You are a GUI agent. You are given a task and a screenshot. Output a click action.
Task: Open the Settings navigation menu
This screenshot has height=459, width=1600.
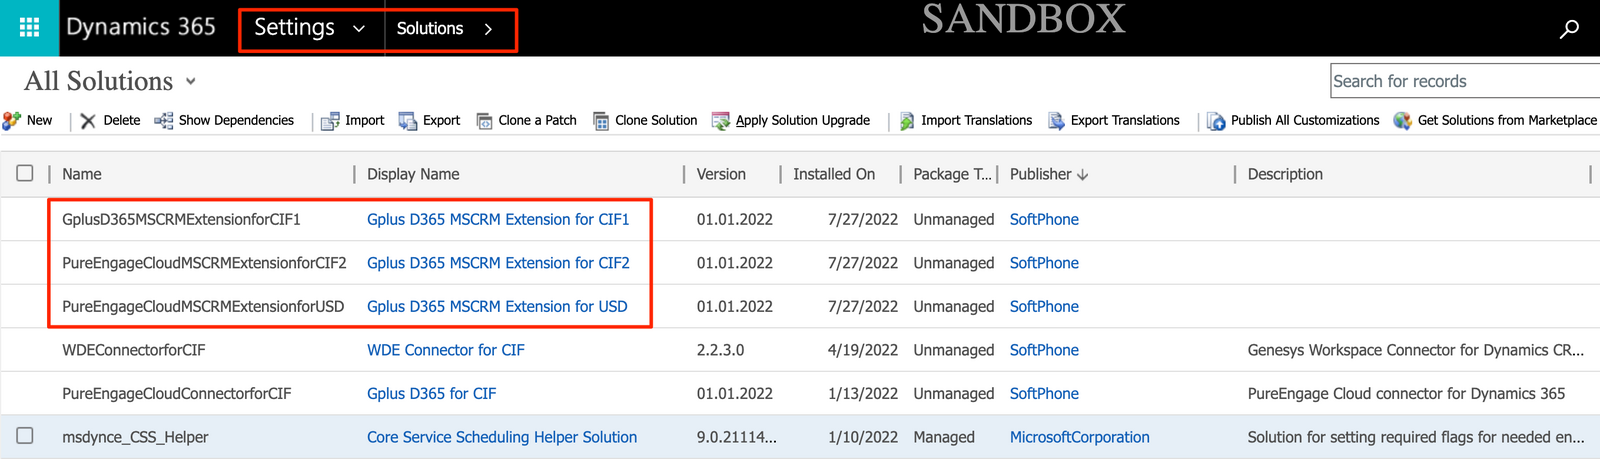pyautogui.click(x=294, y=28)
